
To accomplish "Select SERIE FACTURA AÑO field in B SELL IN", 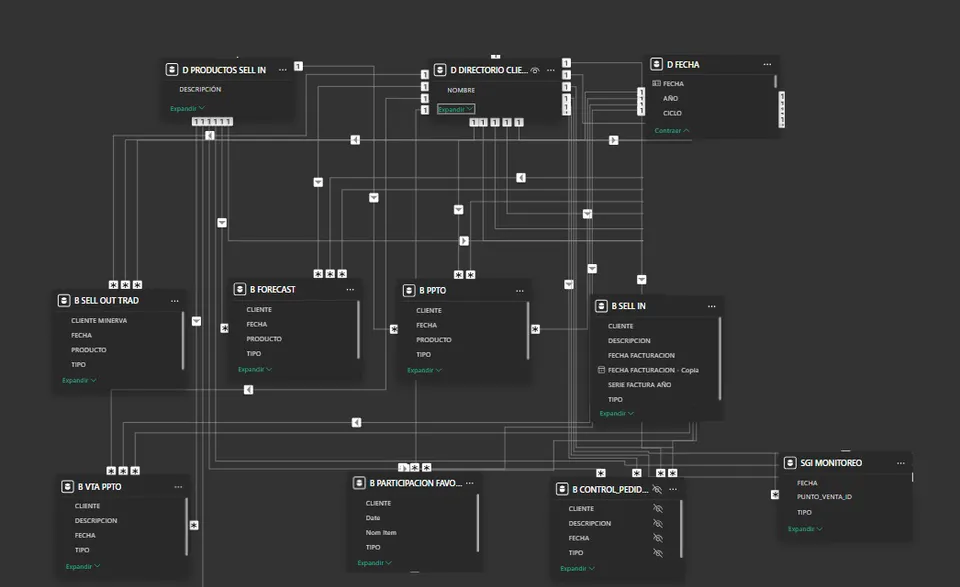I will 639,384.
